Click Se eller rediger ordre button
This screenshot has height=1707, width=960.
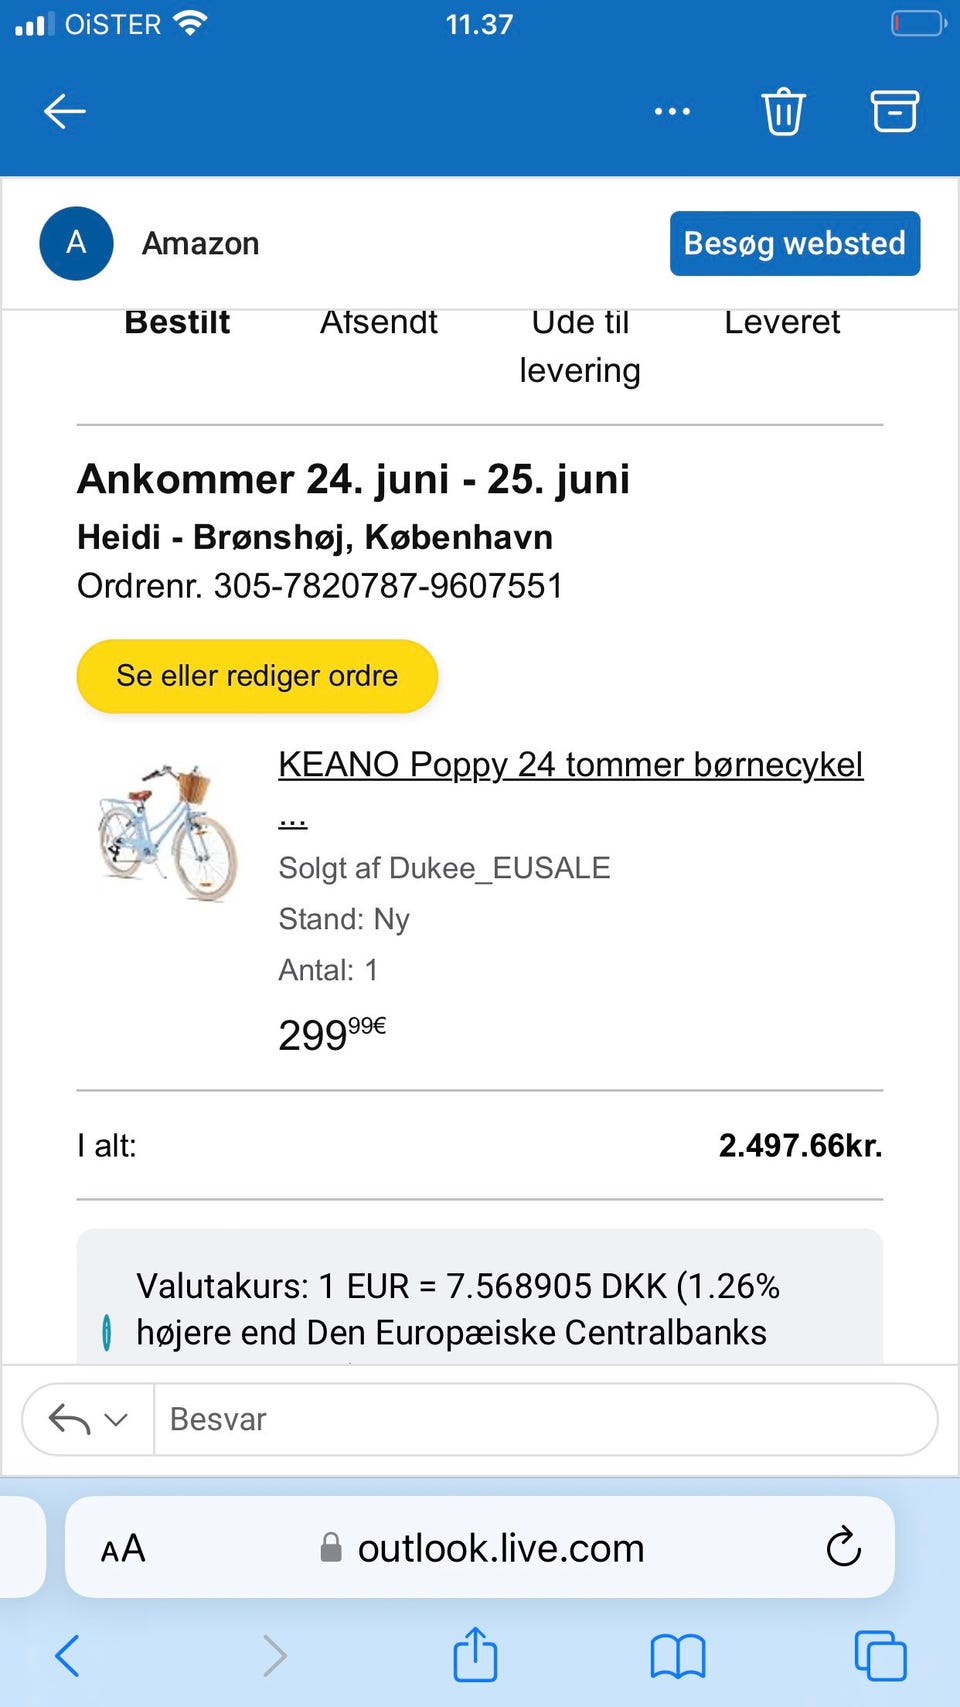[x=257, y=676]
